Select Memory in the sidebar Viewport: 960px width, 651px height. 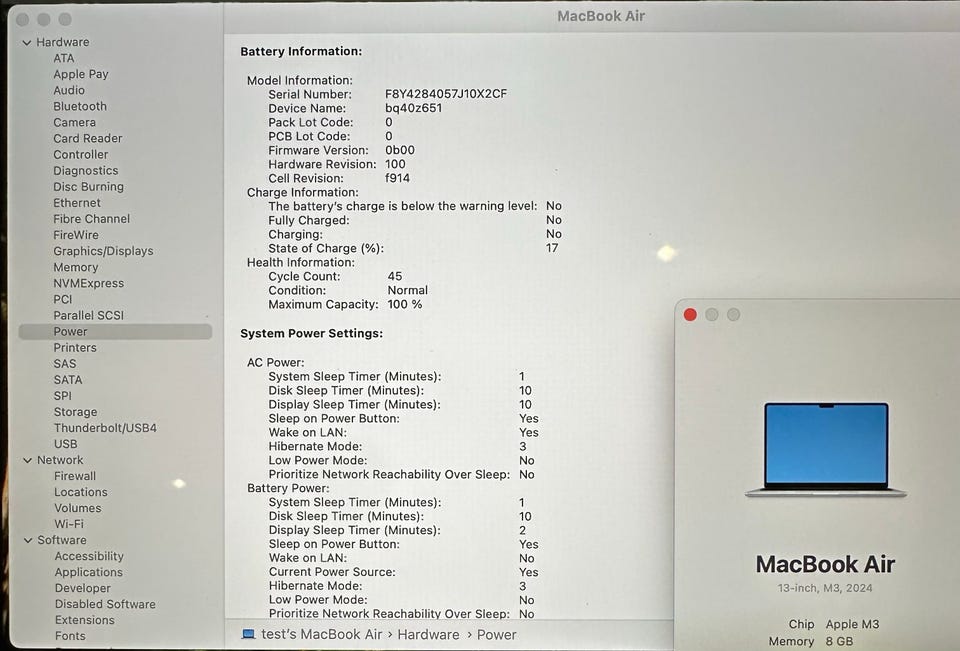(75, 267)
